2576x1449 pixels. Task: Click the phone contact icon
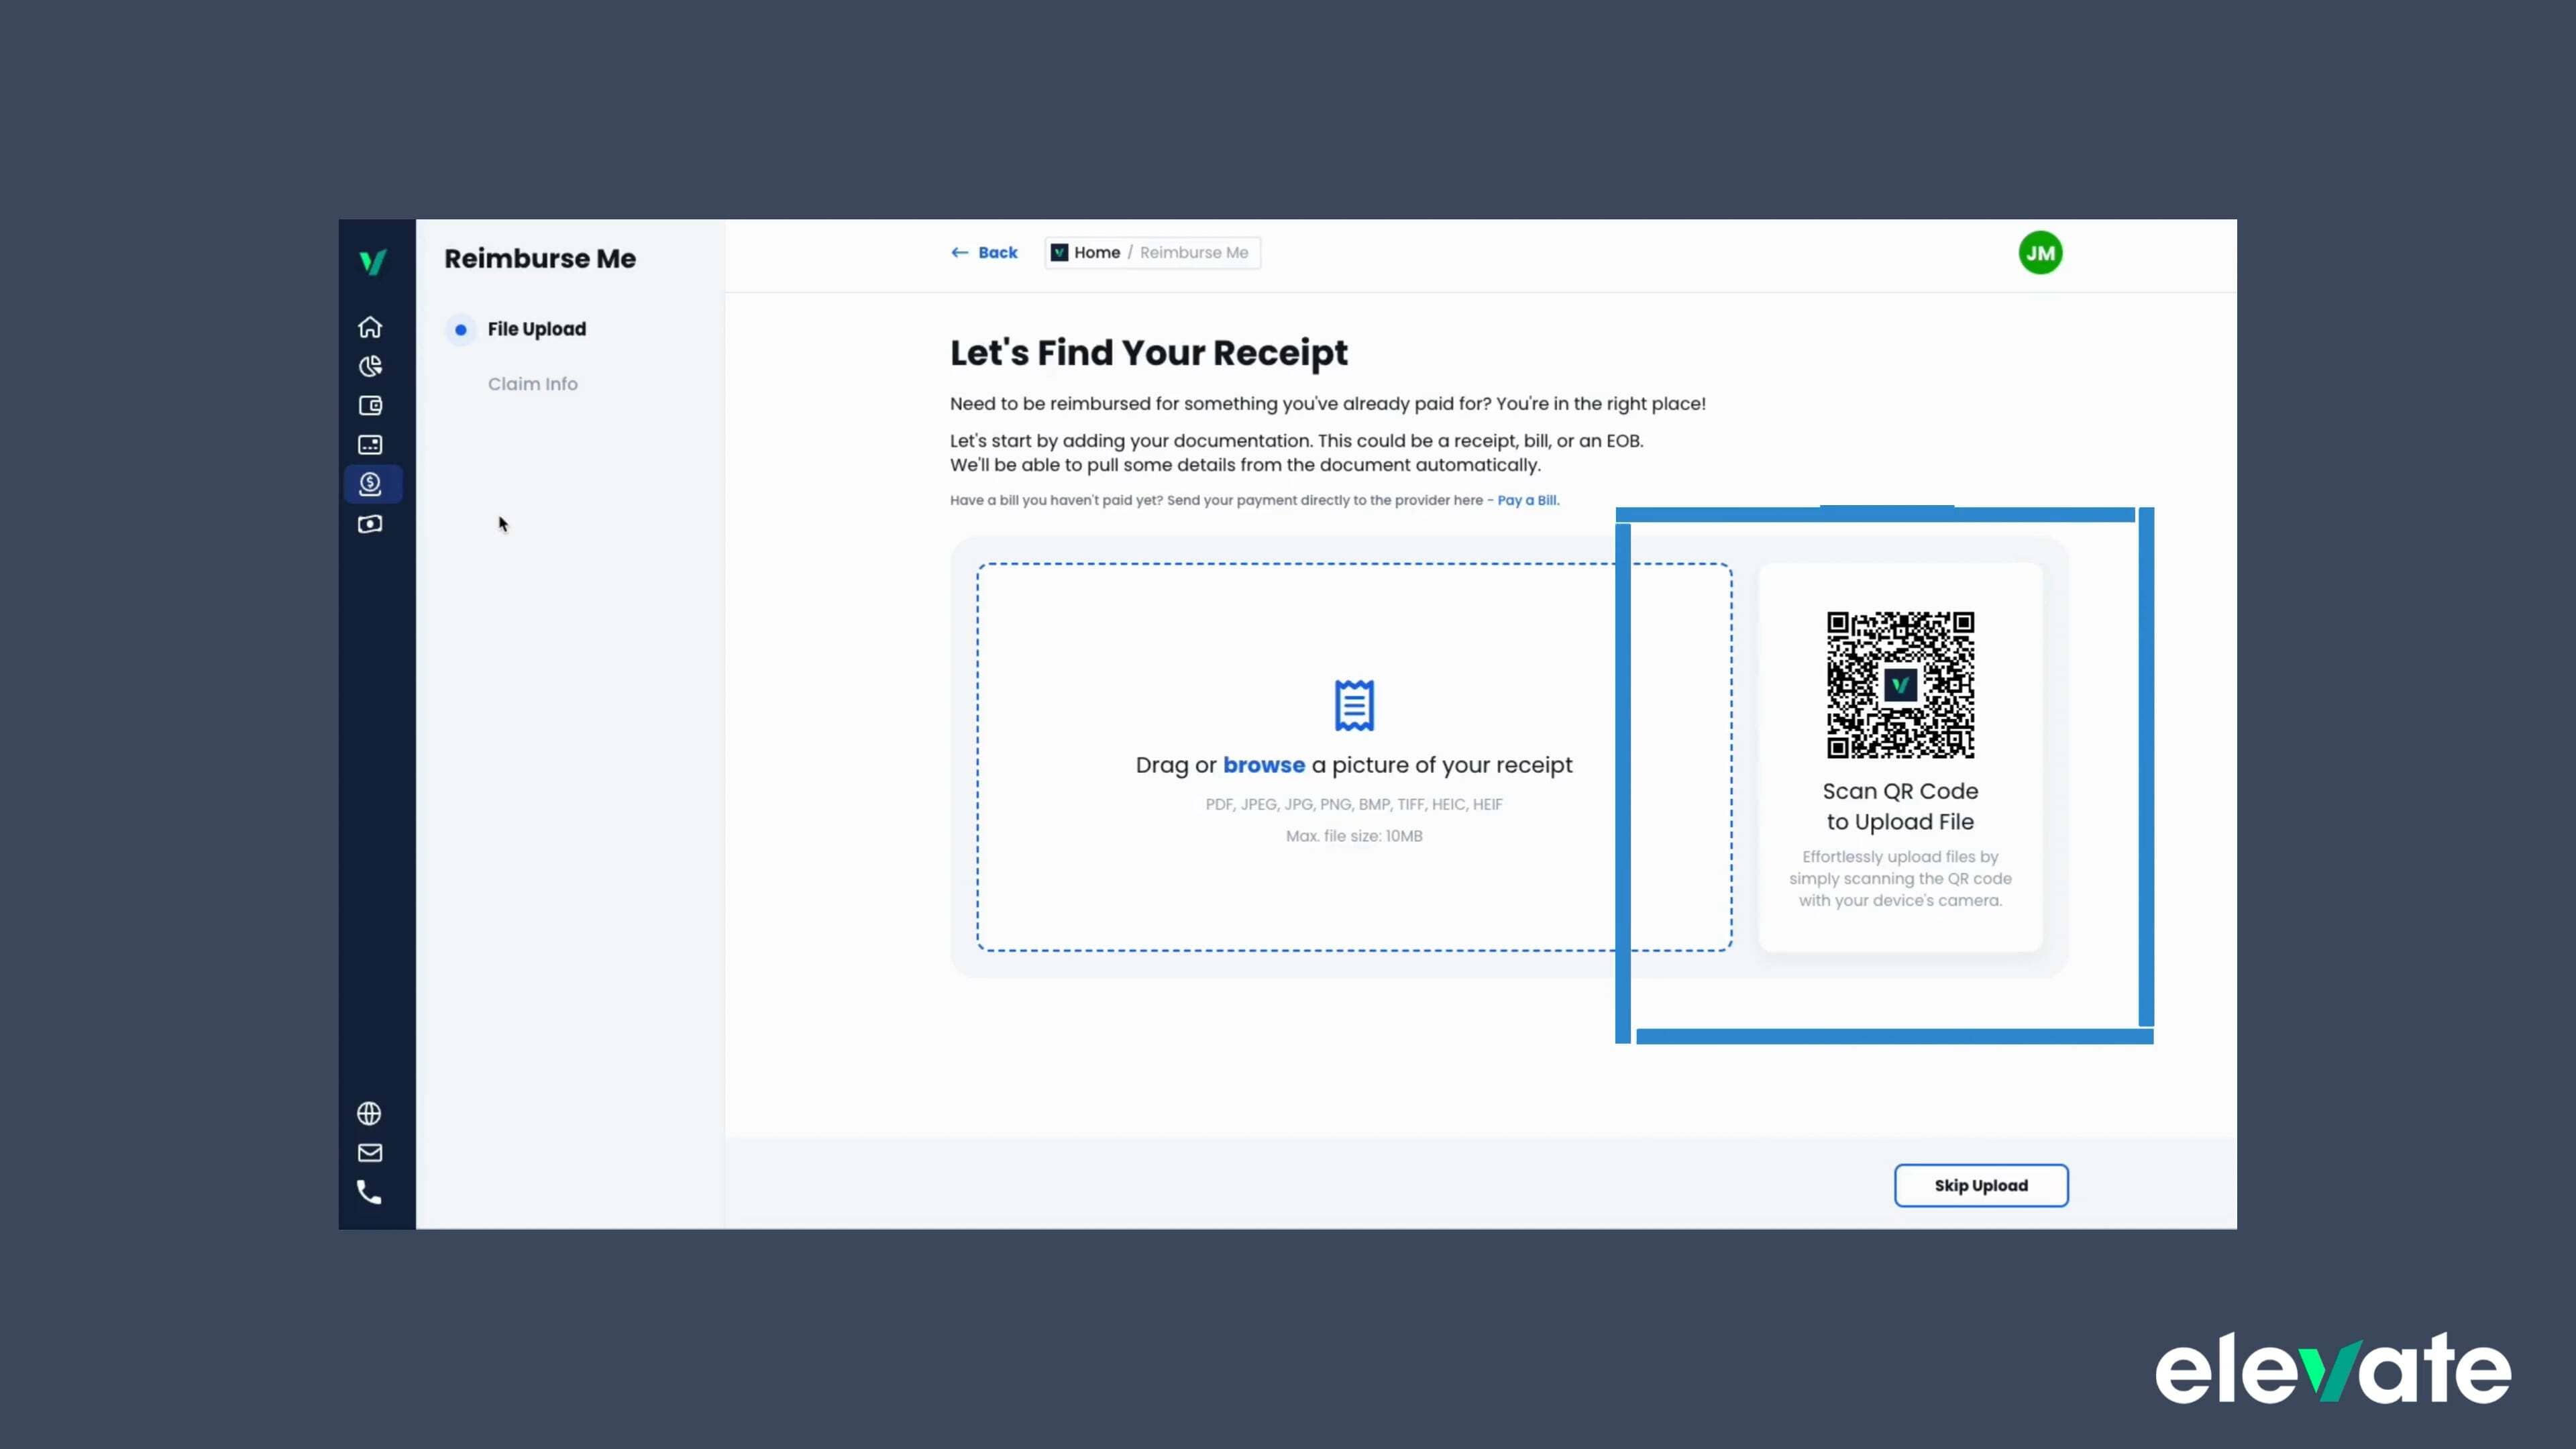pyautogui.click(x=369, y=1192)
